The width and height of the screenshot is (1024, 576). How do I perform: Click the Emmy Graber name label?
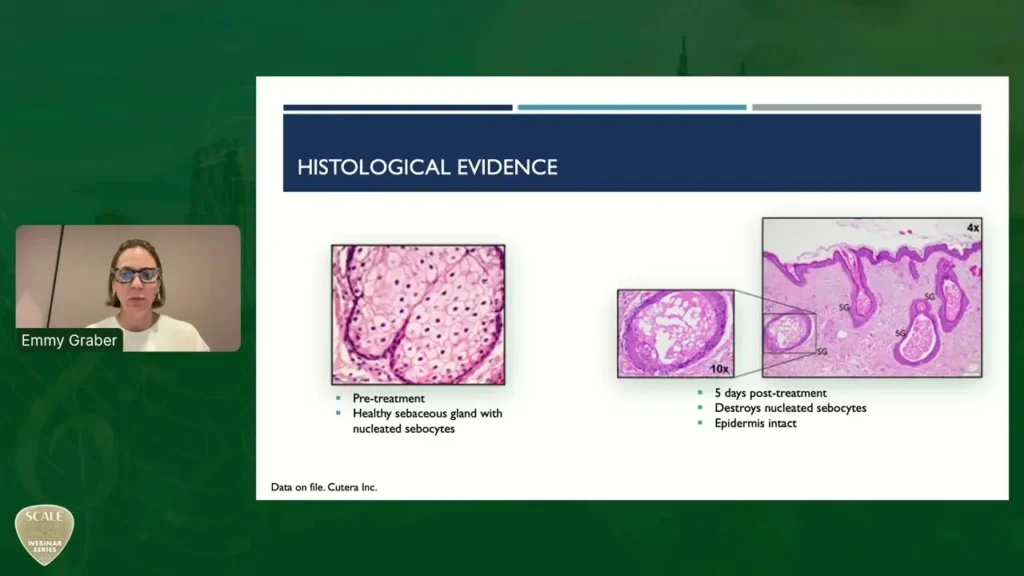tap(69, 341)
